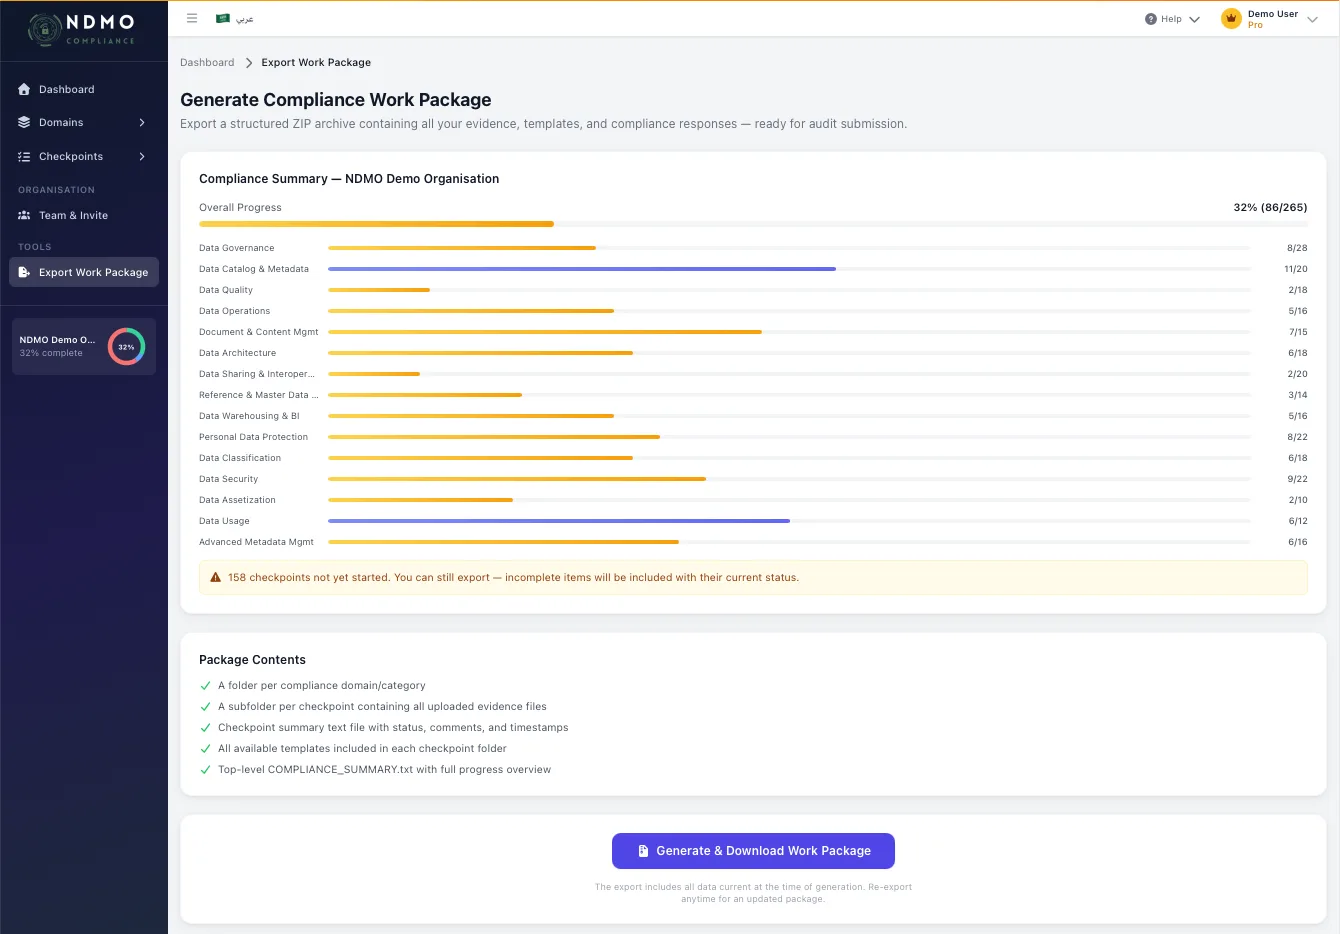Screen dimensions: 1340x934
Task: Click the Data Assetization label
Action: (x=238, y=500)
